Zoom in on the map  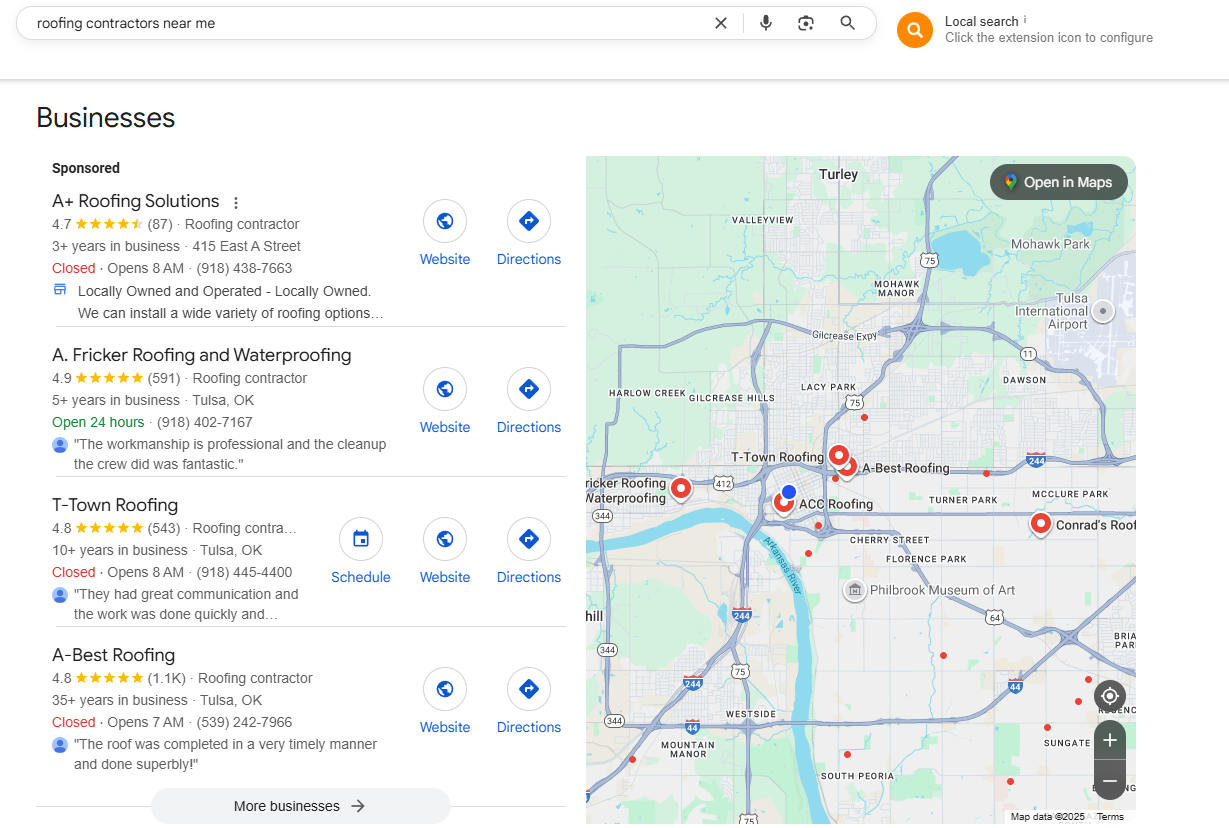1110,740
